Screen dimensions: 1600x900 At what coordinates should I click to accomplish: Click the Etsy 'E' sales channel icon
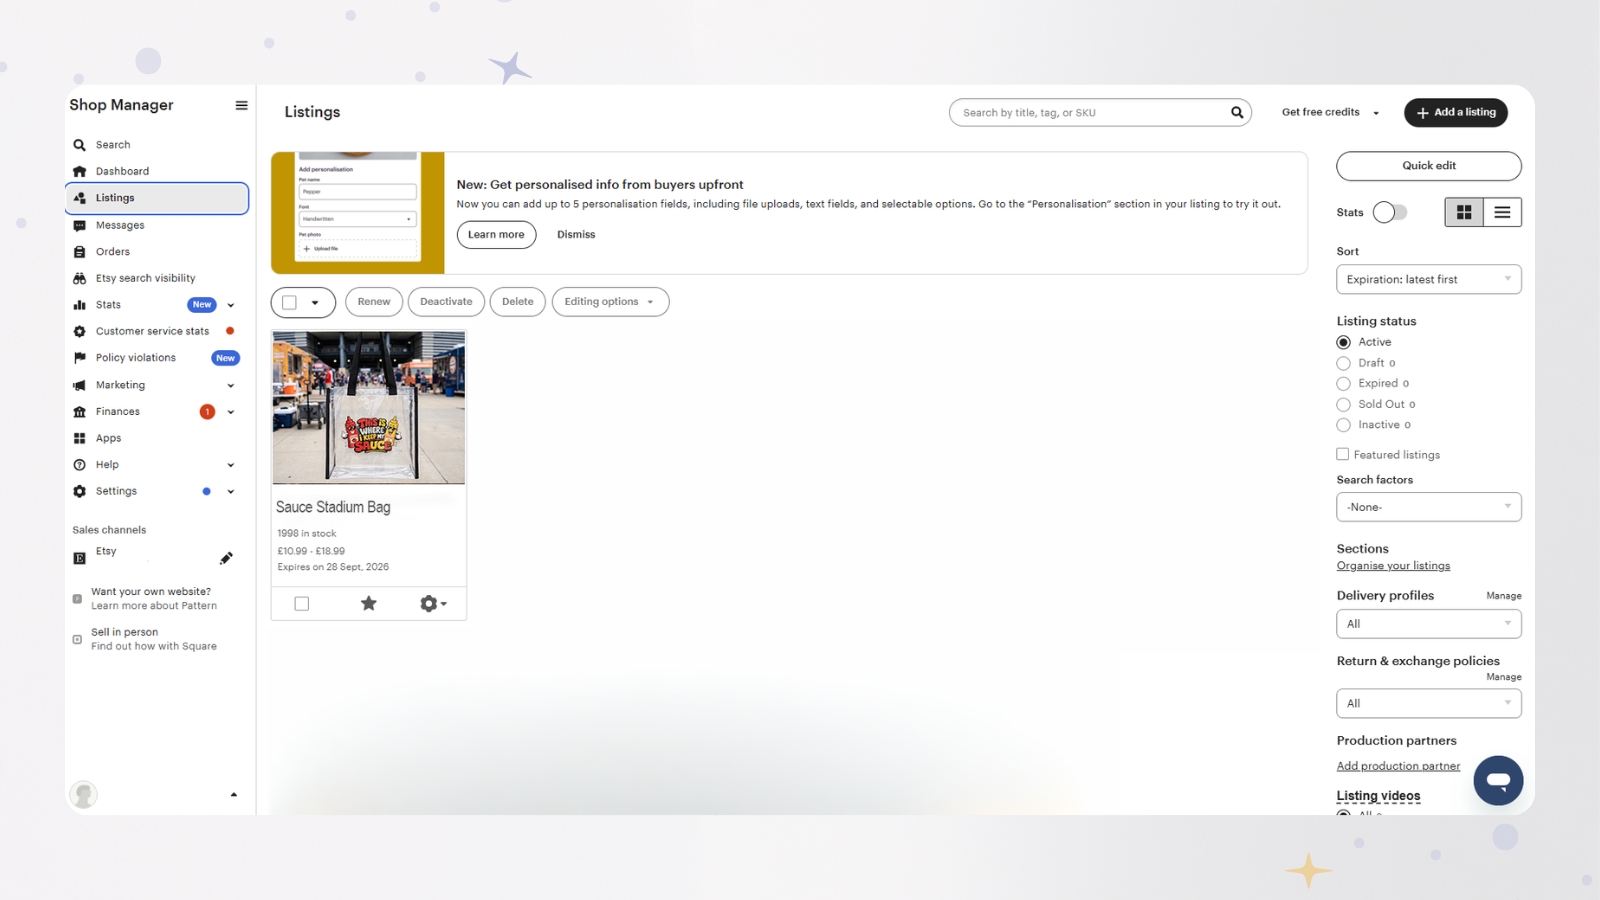click(x=79, y=558)
